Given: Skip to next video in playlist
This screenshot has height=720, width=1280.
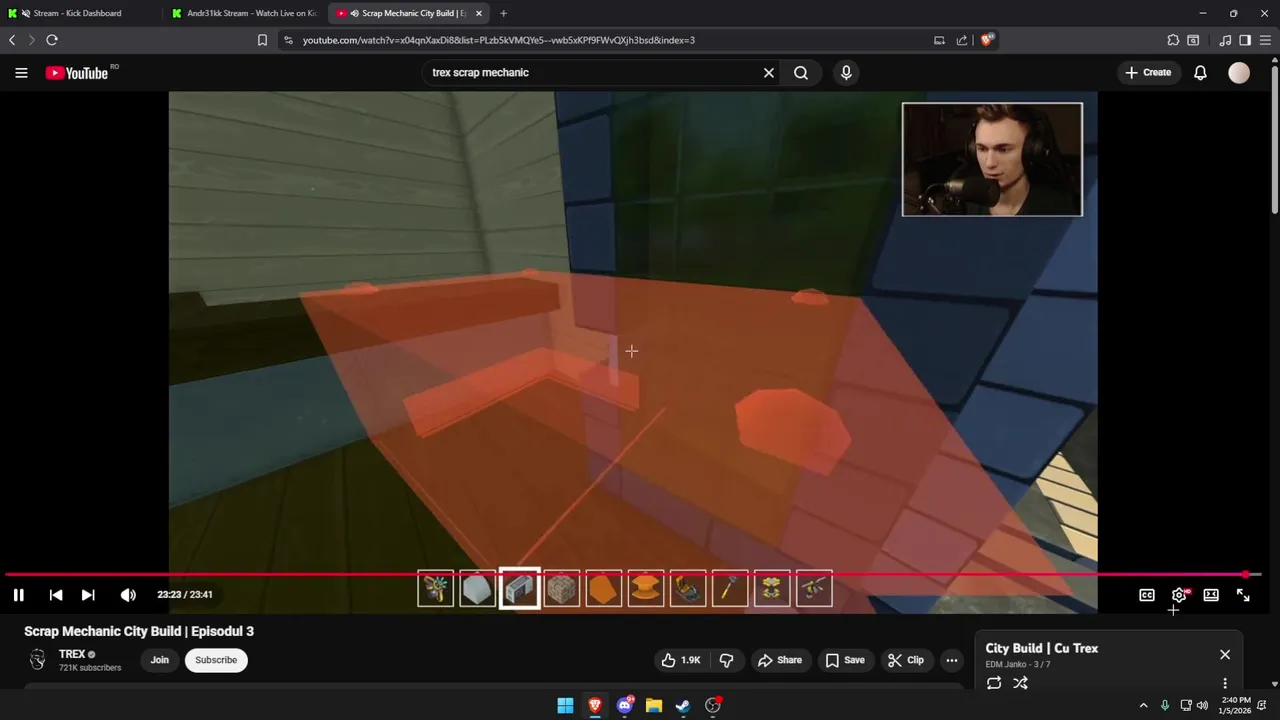Looking at the screenshot, I should pyautogui.click(x=88, y=595).
